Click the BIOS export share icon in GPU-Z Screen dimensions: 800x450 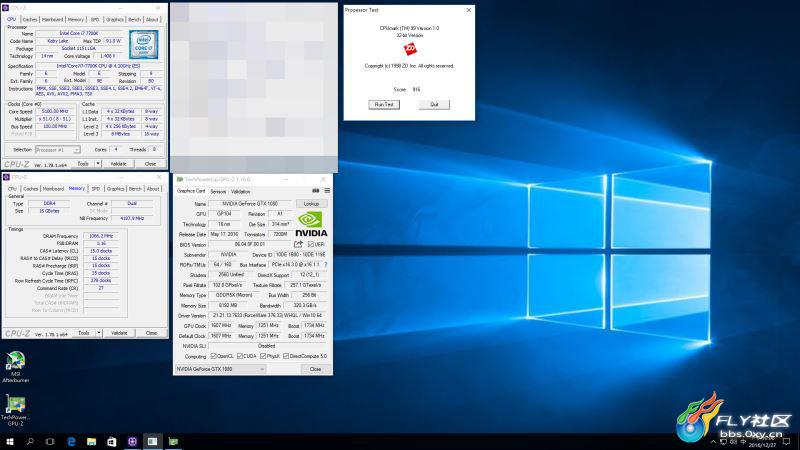pyautogui.click(x=298, y=244)
